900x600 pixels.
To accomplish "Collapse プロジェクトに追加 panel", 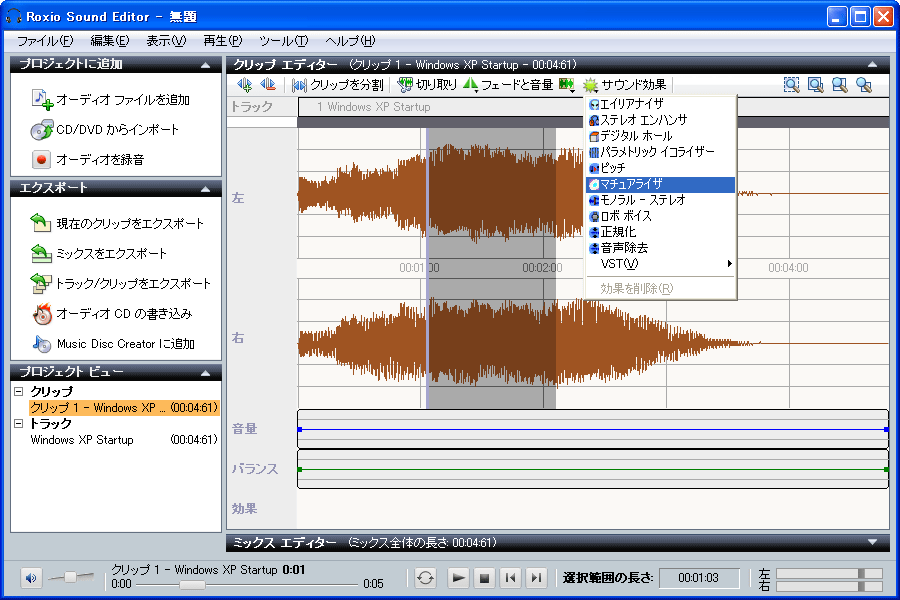I will click(x=205, y=65).
